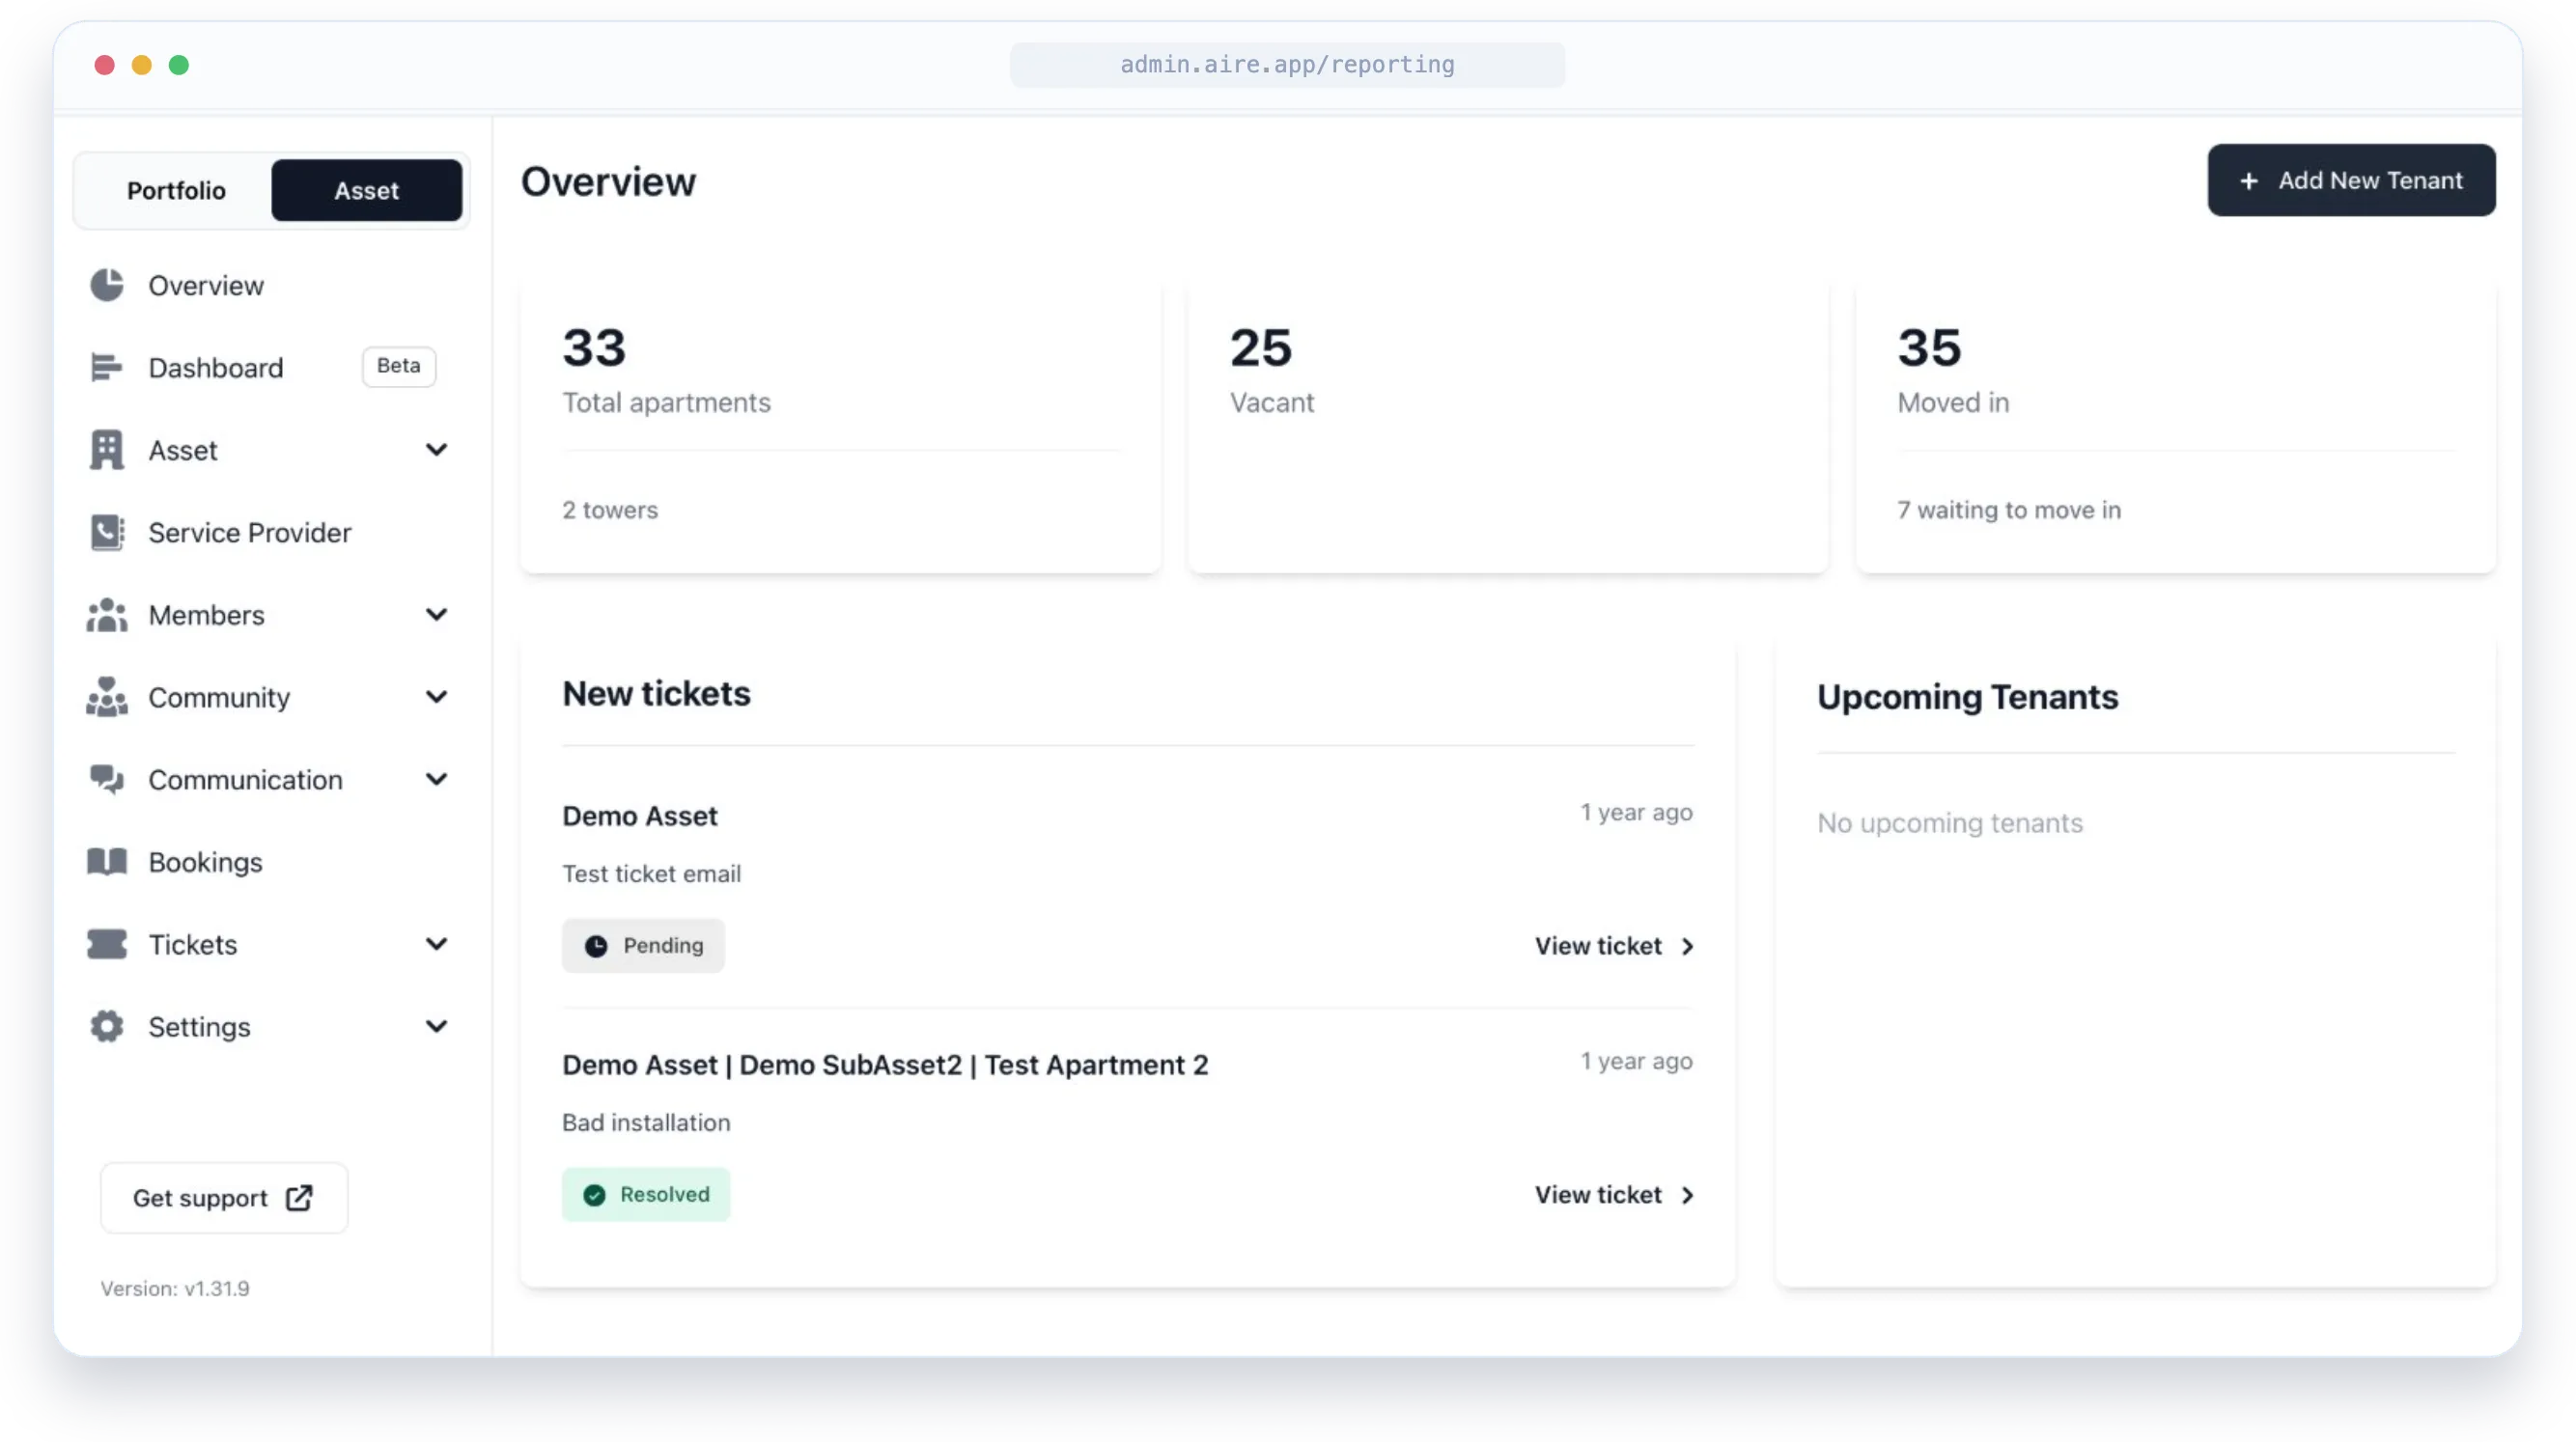Click the Settings gear icon

107,1026
